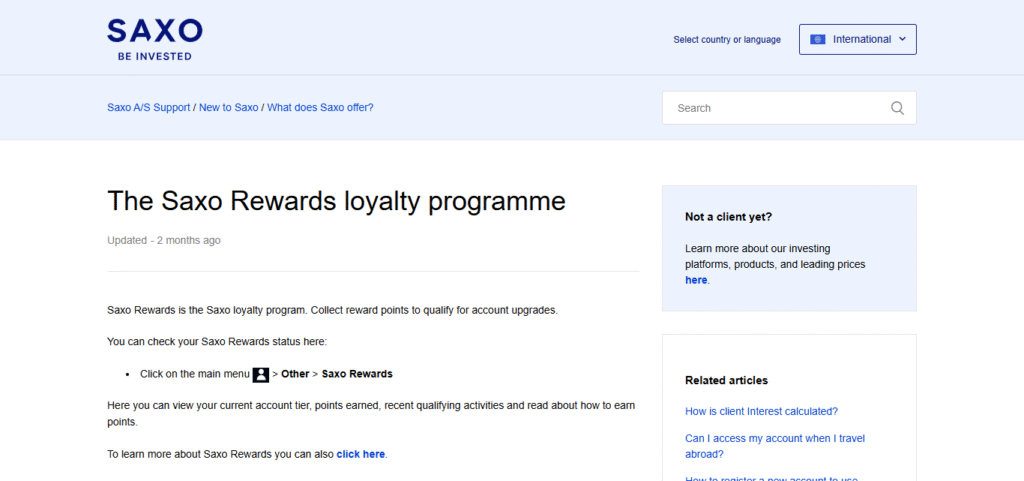Click the Select country or language label
The width and height of the screenshot is (1024, 481).
click(x=727, y=40)
